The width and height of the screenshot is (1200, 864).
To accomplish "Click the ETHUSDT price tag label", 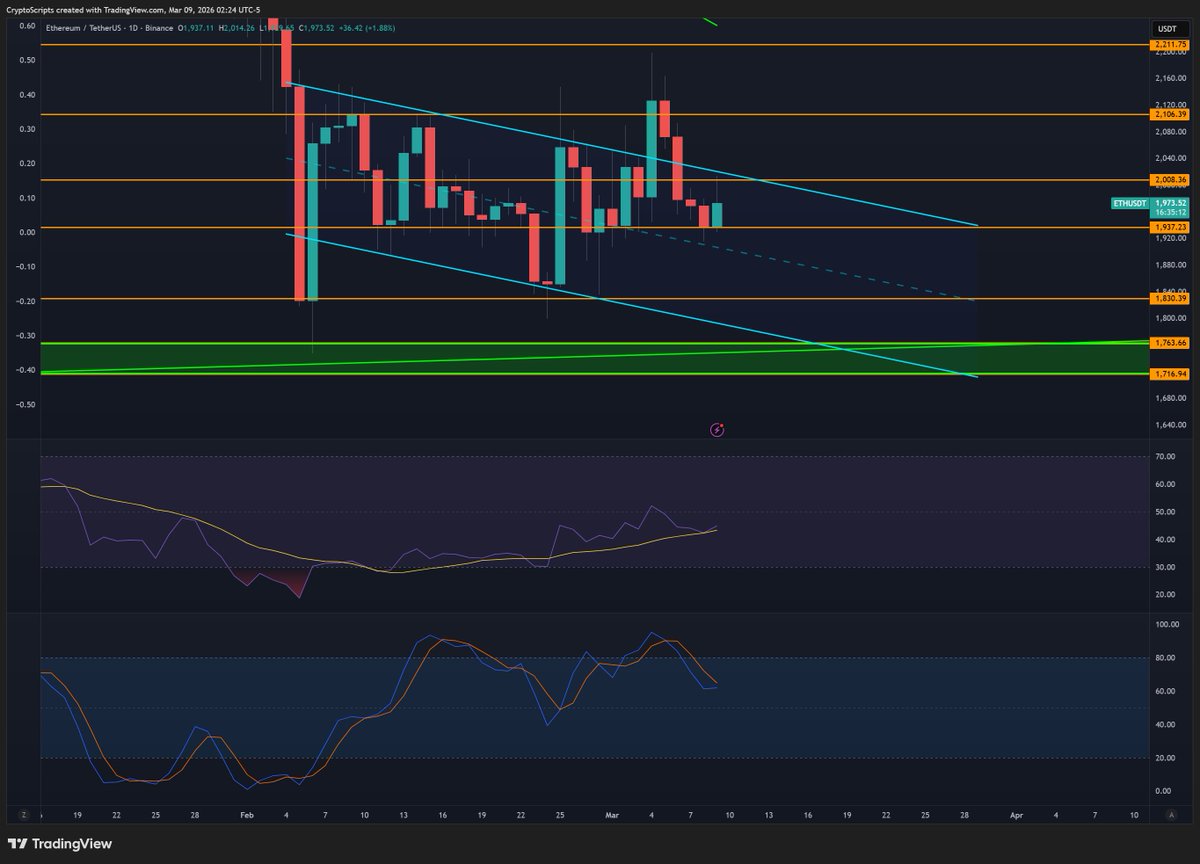I will tap(1130, 203).
